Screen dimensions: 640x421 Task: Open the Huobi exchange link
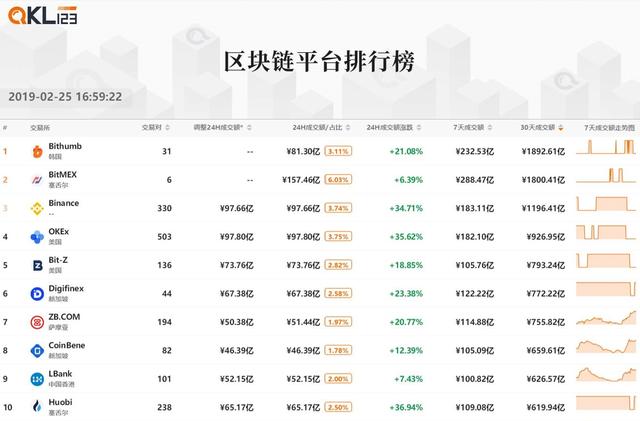point(60,402)
